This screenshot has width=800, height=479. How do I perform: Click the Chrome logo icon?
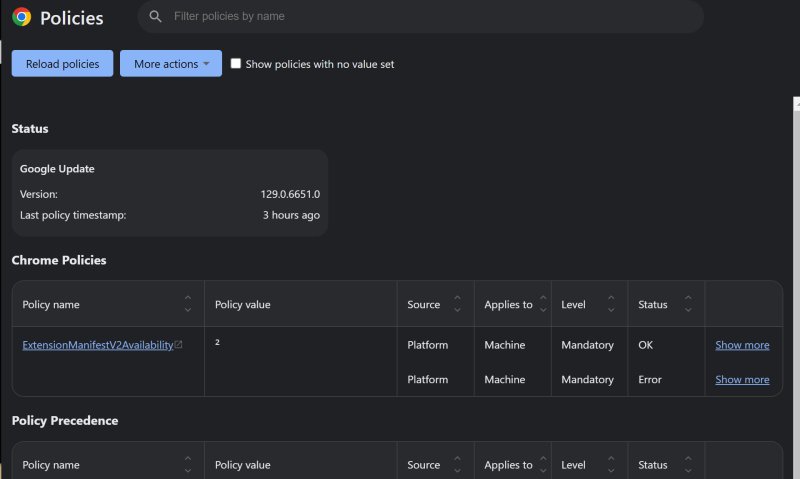click(x=21, y=17)
